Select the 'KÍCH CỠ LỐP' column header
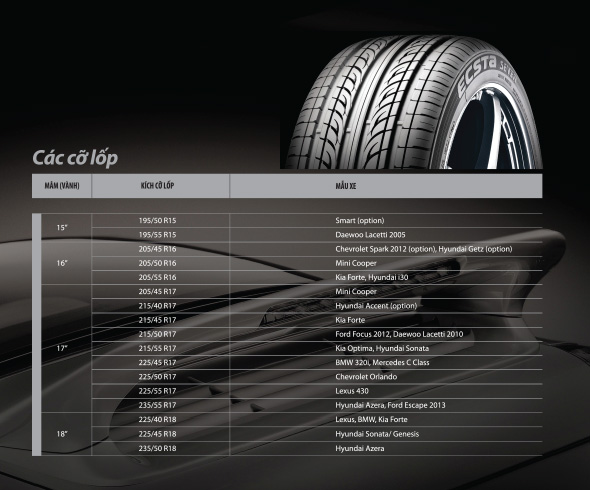Viewport: 590px width, 490px height. tap(157, 186)
